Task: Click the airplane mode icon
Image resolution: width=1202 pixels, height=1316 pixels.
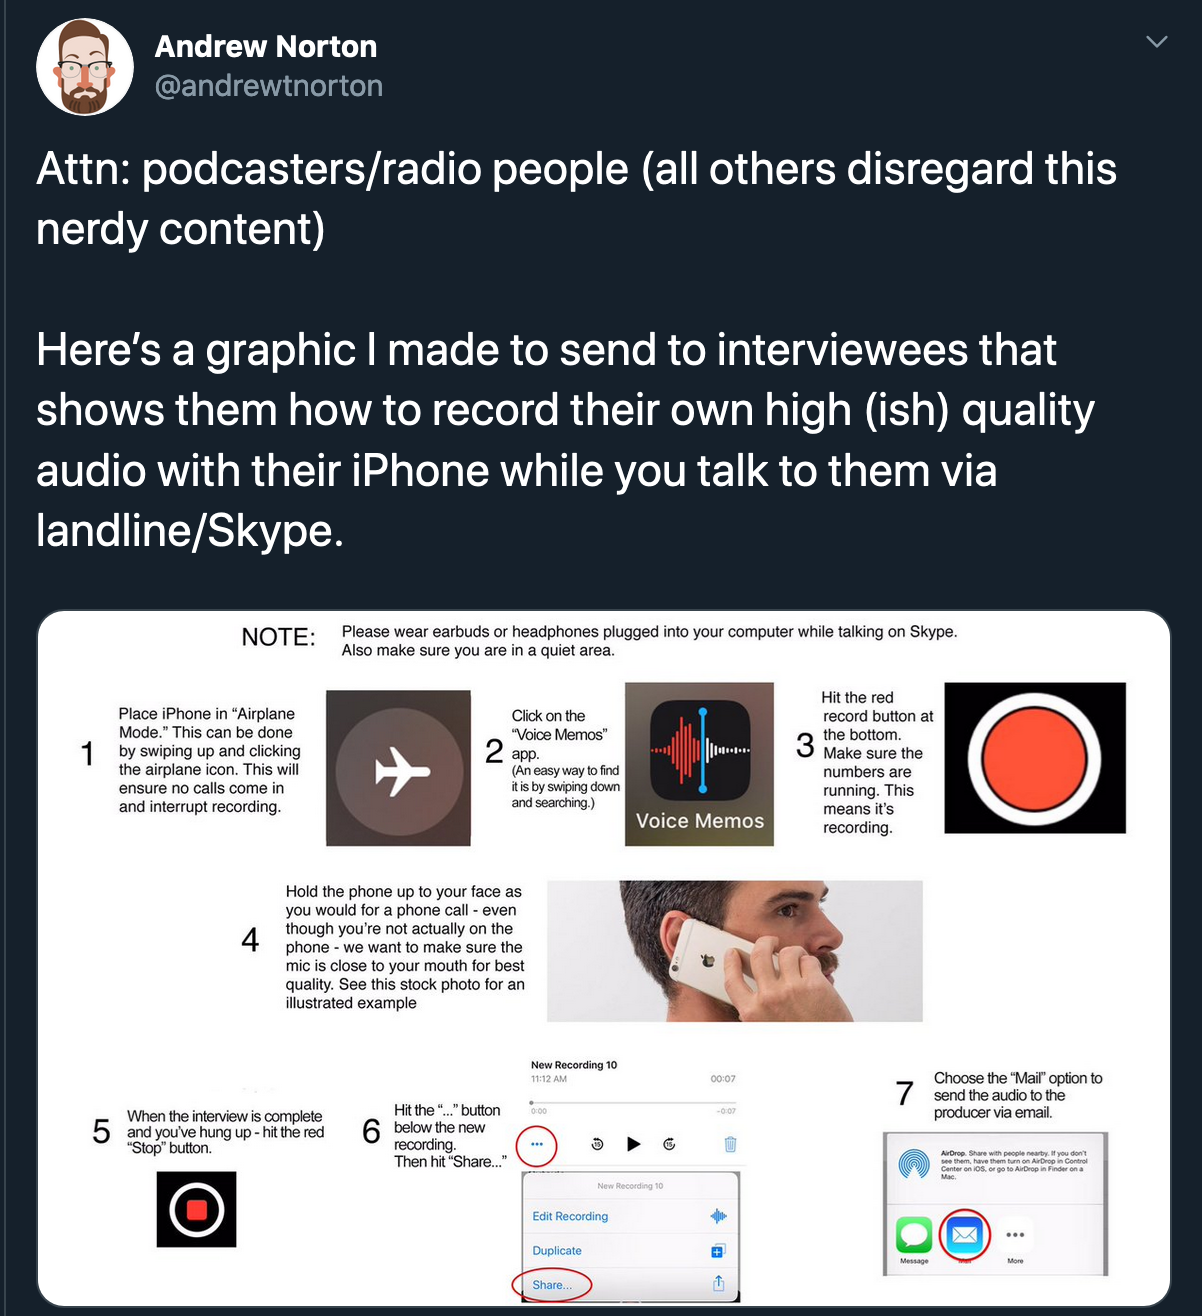Action: click(x=398, y=768)
